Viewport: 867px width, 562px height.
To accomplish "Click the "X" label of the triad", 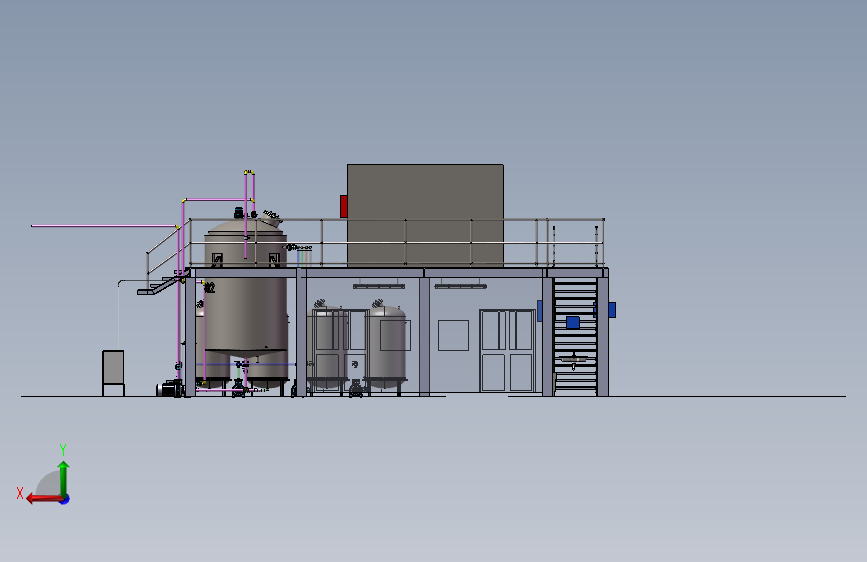I will click(20, 493).
